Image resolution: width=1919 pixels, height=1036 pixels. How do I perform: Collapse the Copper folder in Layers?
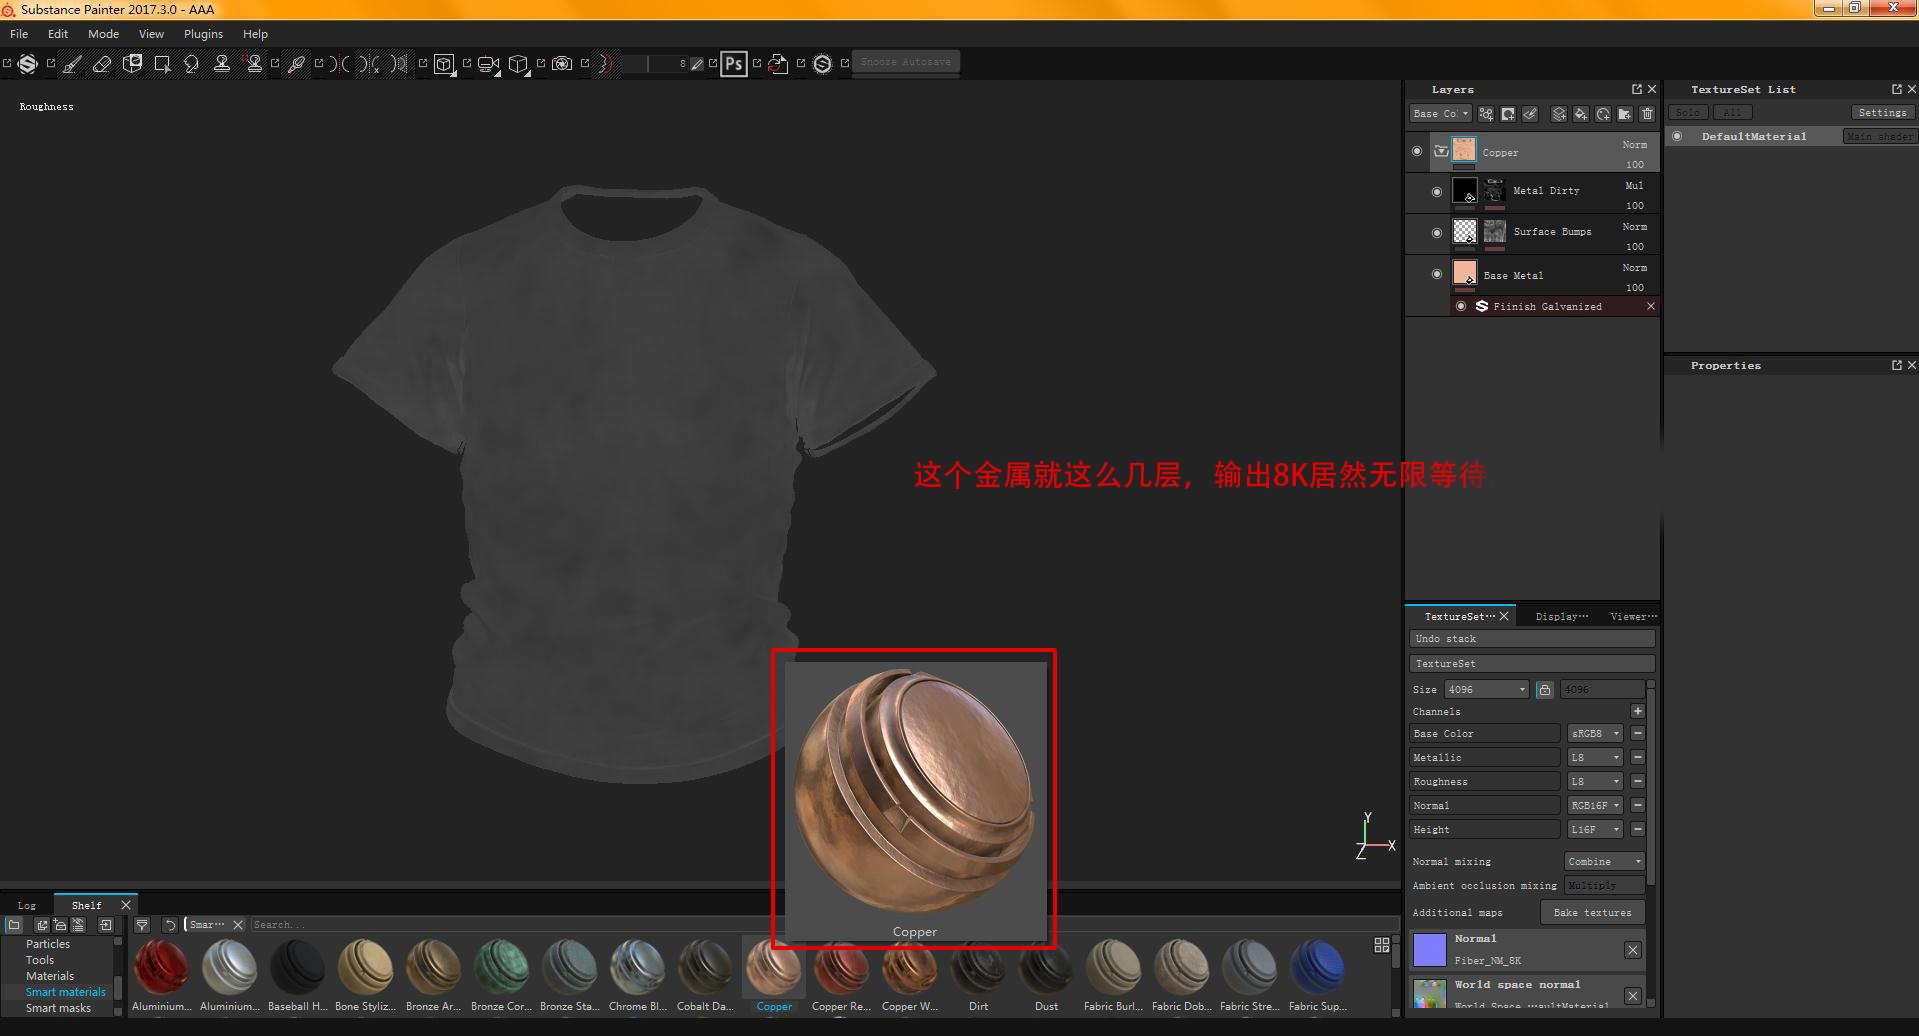coord(1441,152)
